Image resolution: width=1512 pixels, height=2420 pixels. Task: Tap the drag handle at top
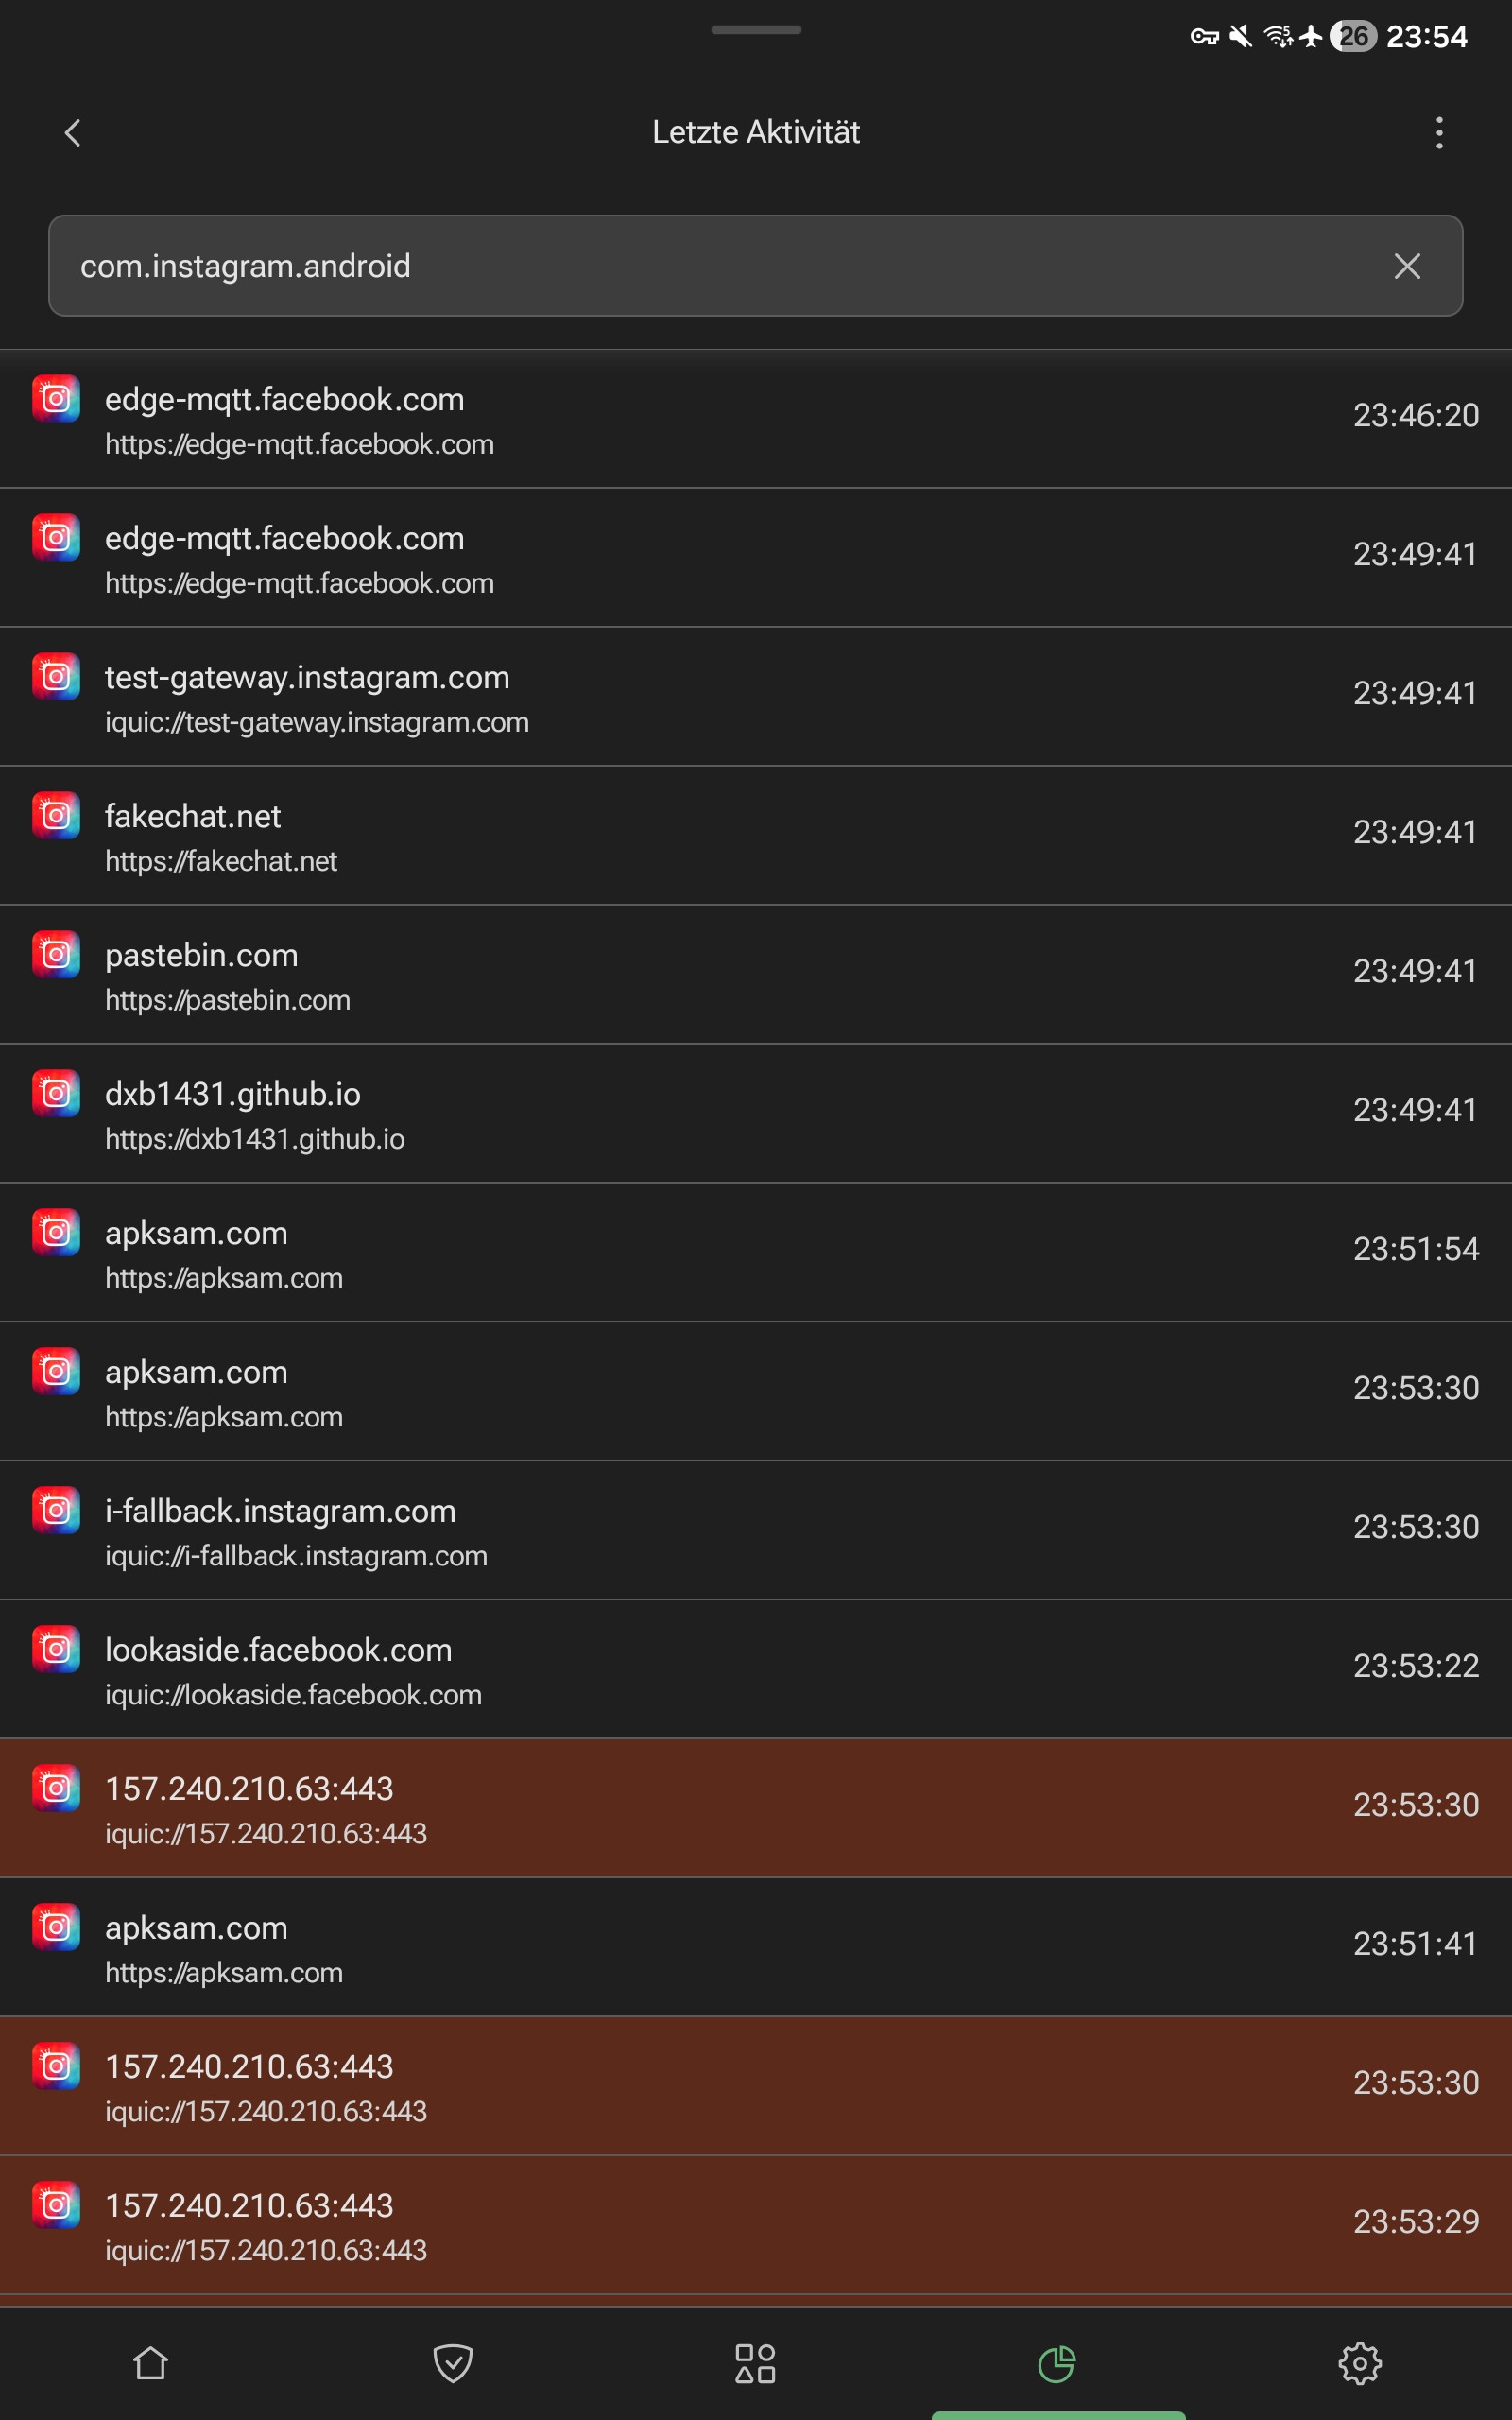(756, 30)
